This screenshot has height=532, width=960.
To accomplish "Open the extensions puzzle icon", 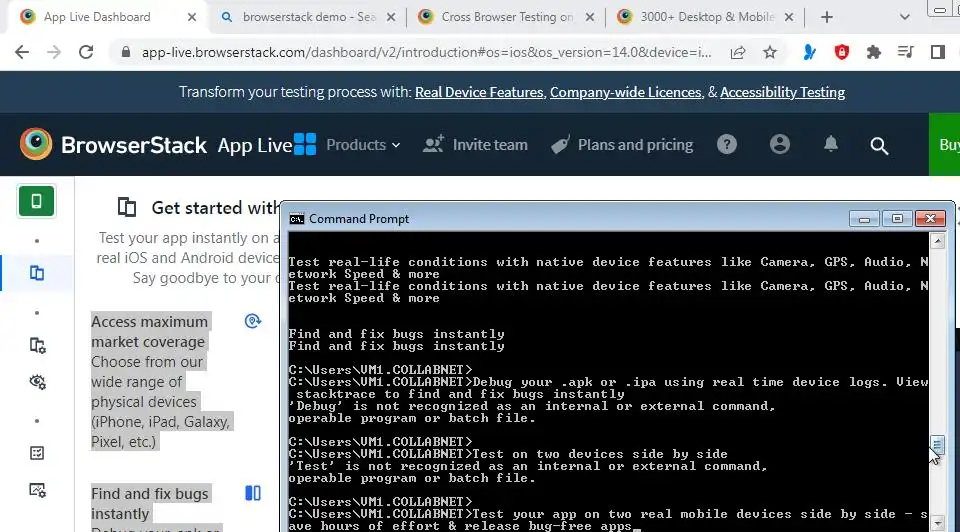I will (x=874, y=53).
